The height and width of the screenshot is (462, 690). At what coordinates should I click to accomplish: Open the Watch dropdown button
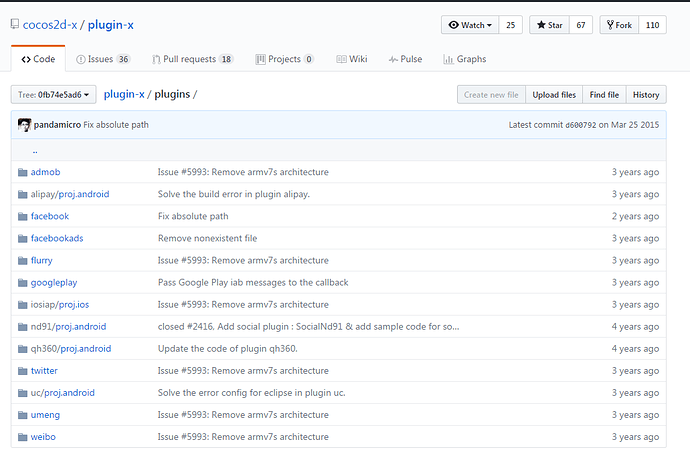click(x=469, y=25)
